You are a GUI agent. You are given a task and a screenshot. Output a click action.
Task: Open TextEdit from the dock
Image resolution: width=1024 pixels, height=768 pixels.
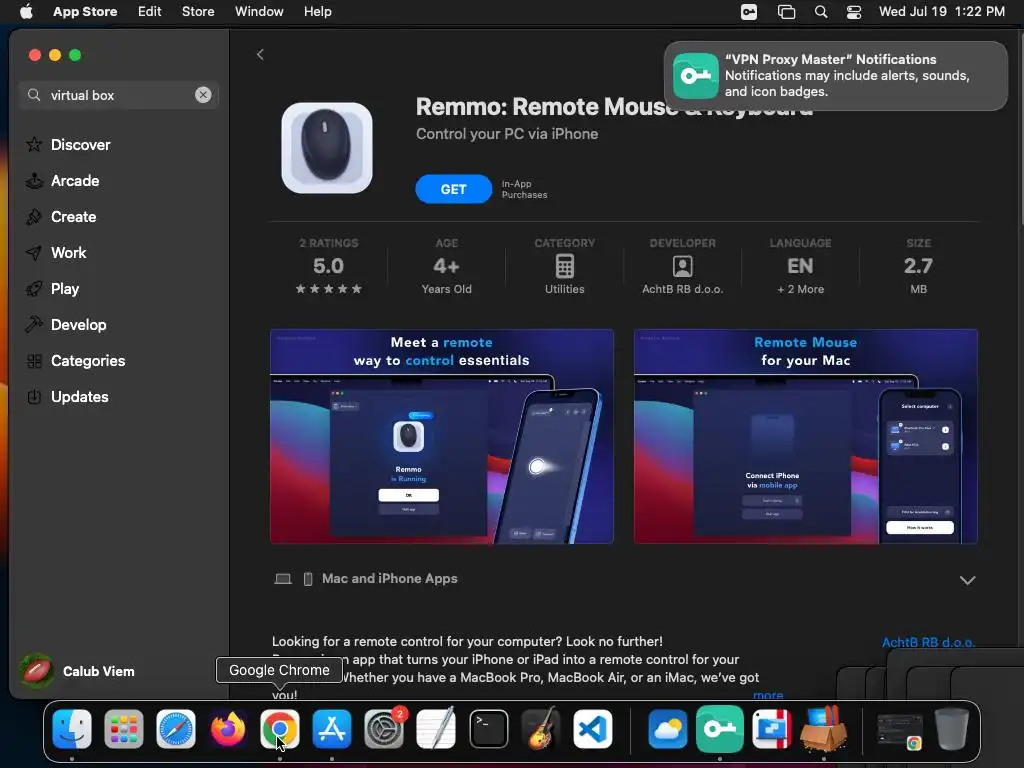pyautogui.click(x=436, y=729)
